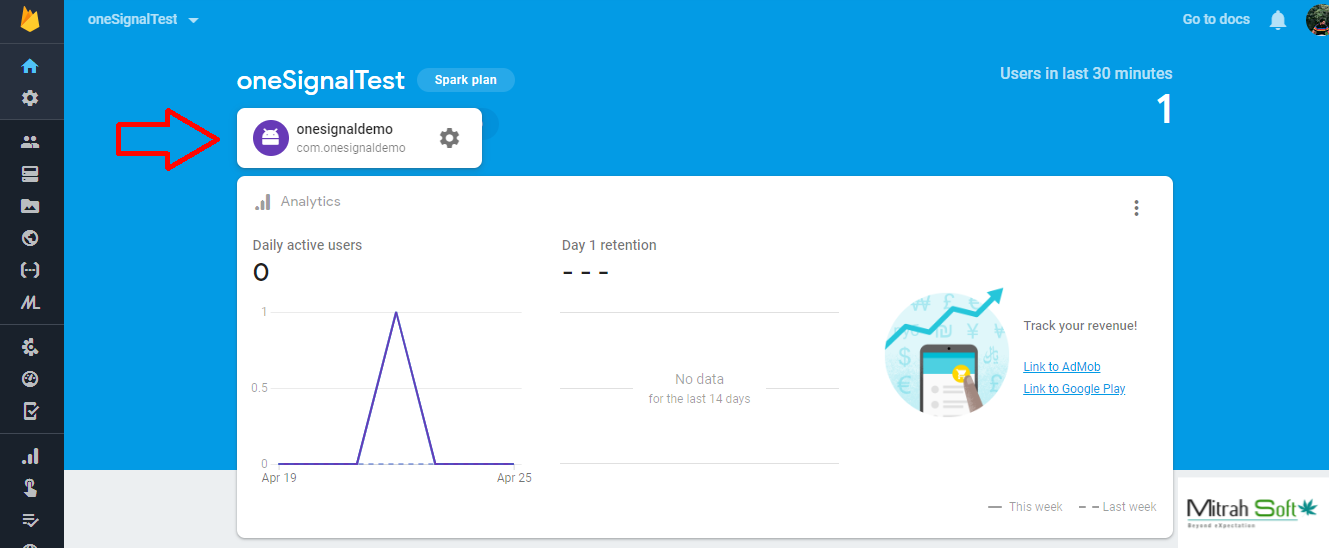Click the Go to docs link
Viewport: 1329px width, 548px height.
1216,19
